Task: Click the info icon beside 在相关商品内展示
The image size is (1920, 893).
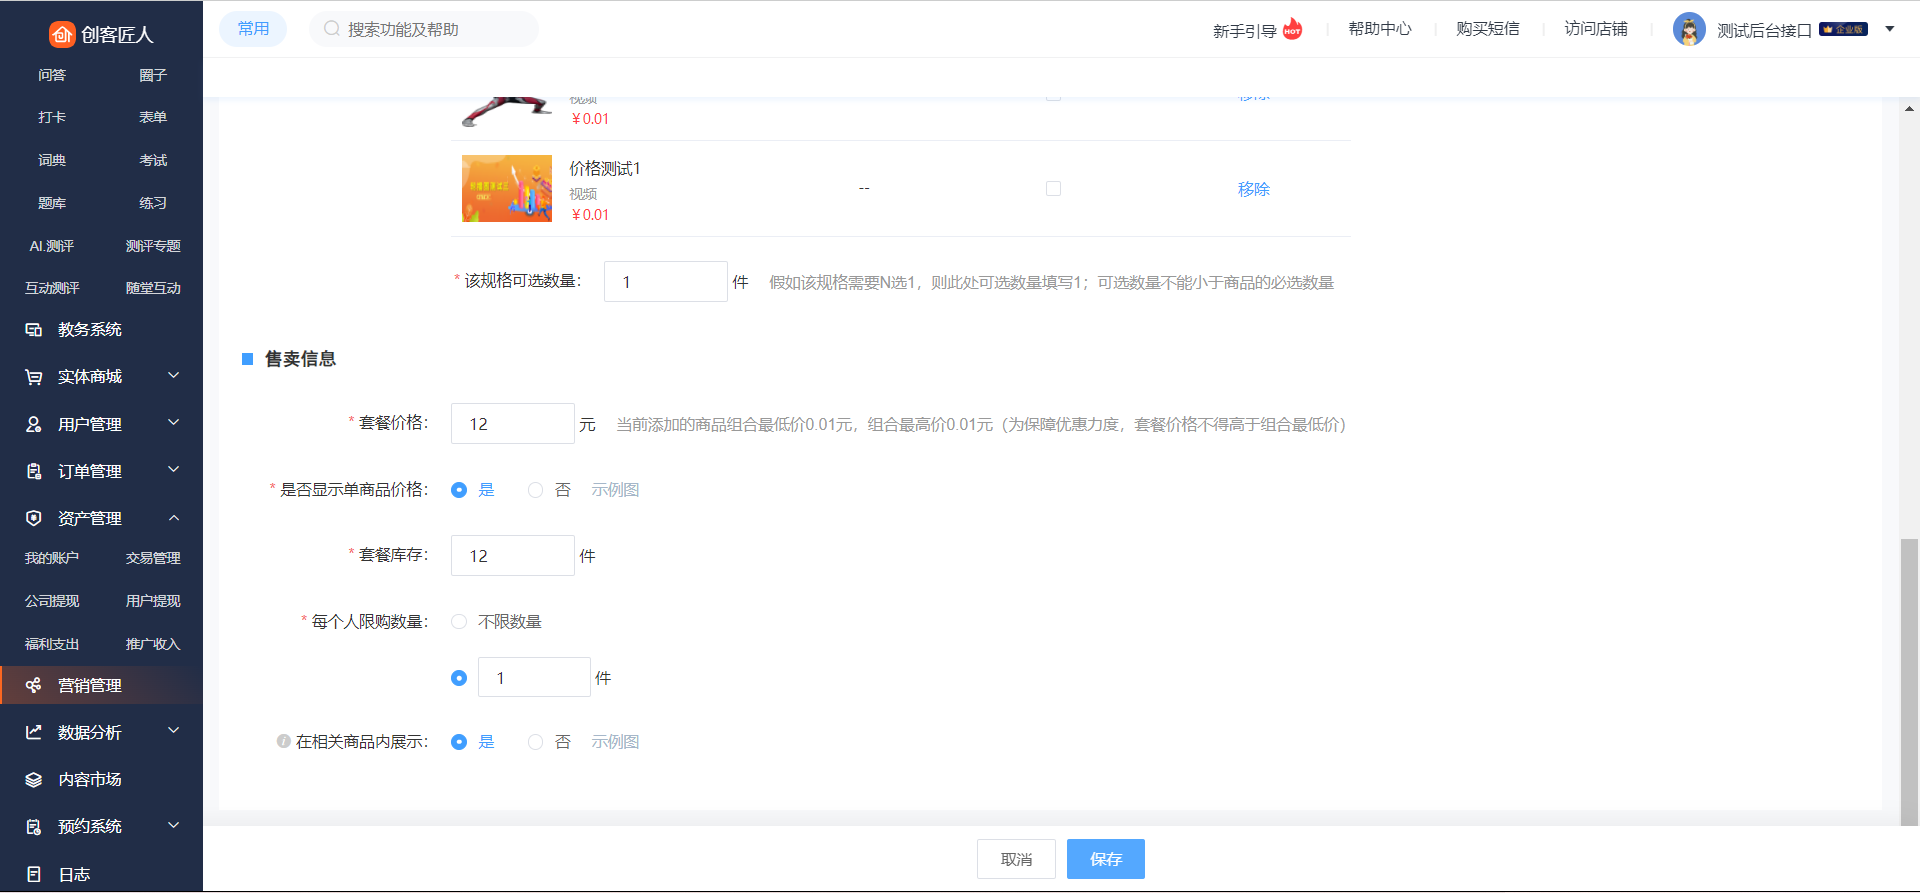Action: coord(283,742)
